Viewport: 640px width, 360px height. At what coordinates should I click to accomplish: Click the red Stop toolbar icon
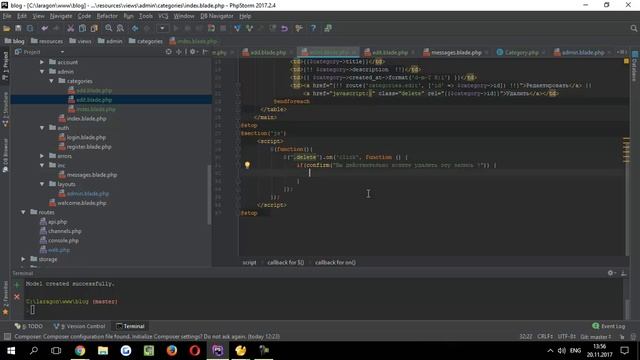(x=223, y=28)
